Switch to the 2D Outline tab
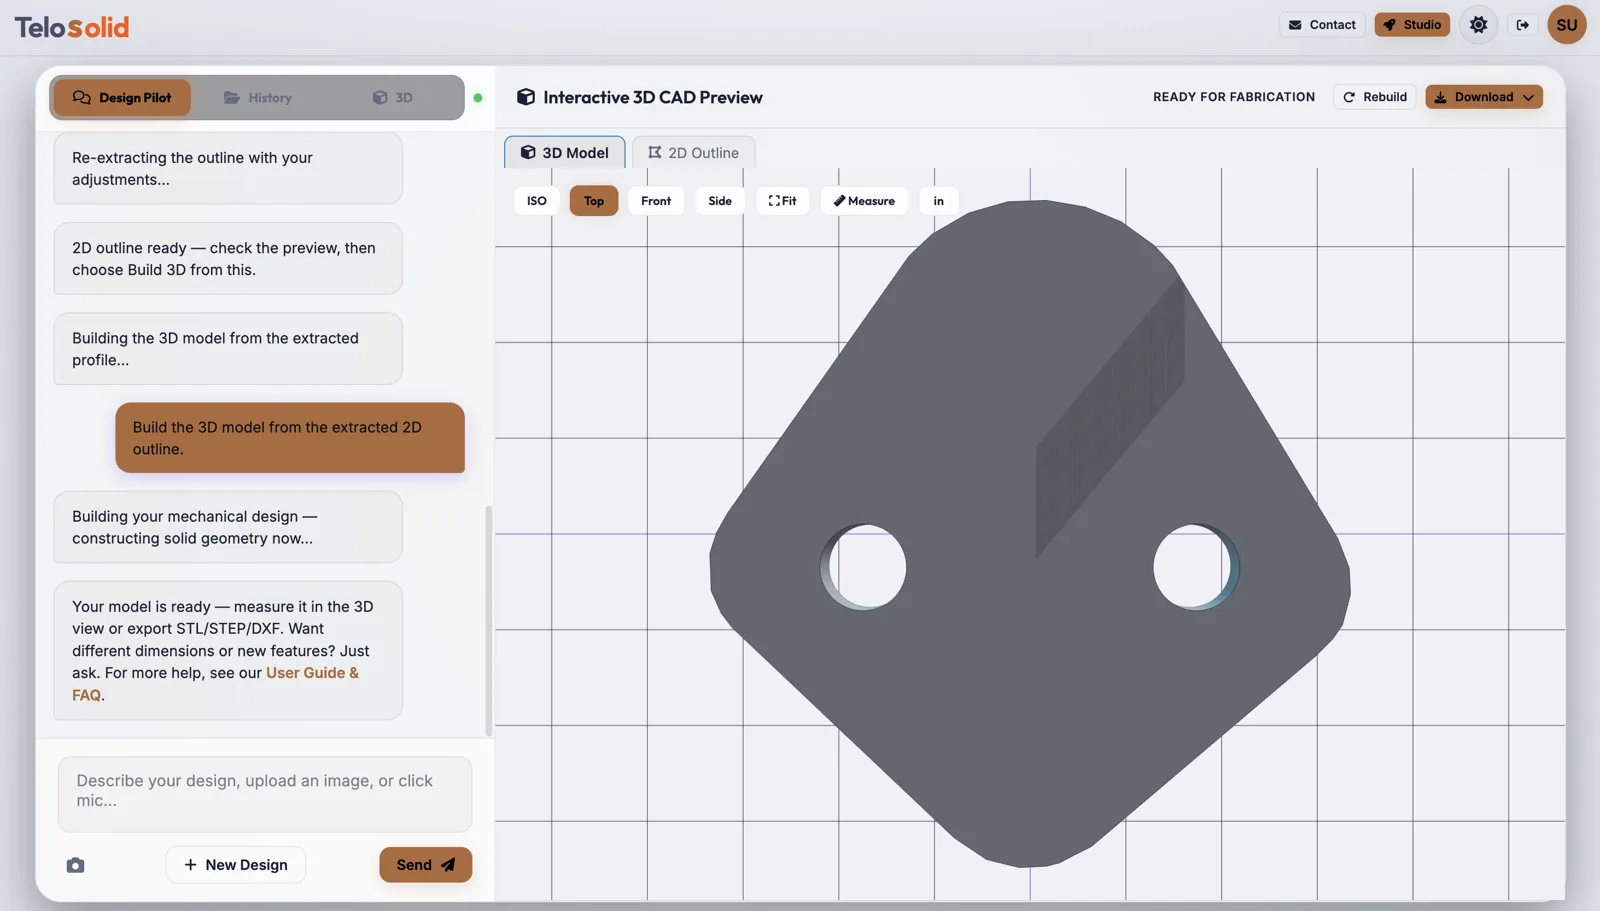Image resolution: width=1600 pixels, height=911 pixels. 693,153
